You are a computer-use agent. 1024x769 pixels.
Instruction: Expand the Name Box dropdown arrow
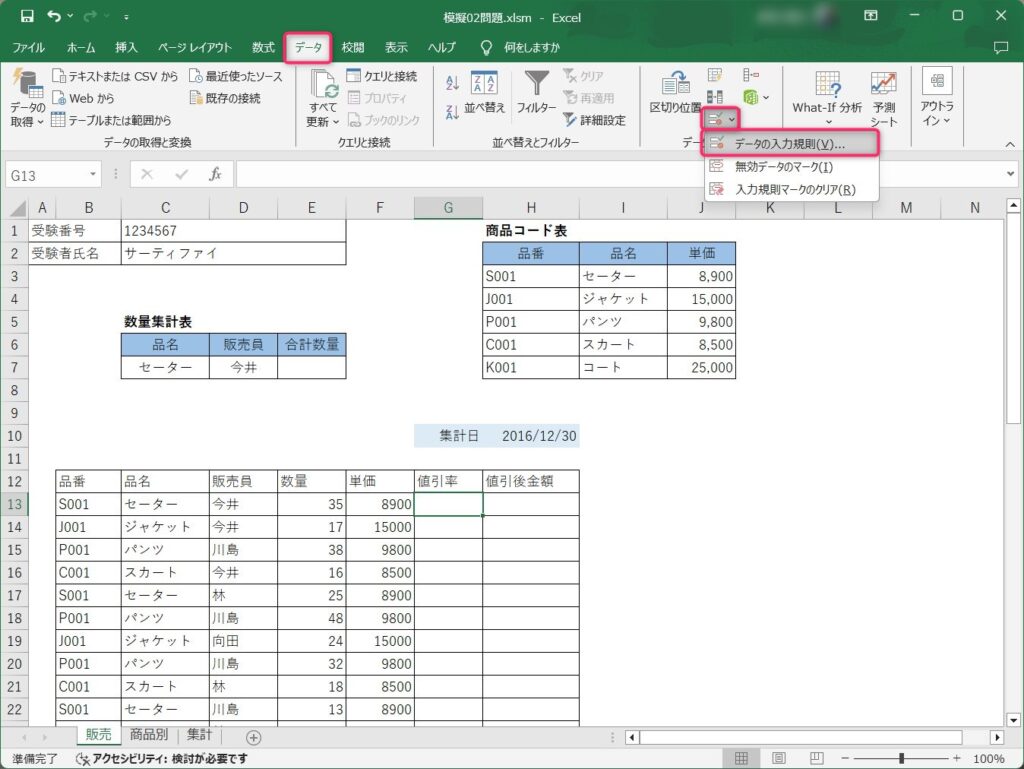coord(93,174)
